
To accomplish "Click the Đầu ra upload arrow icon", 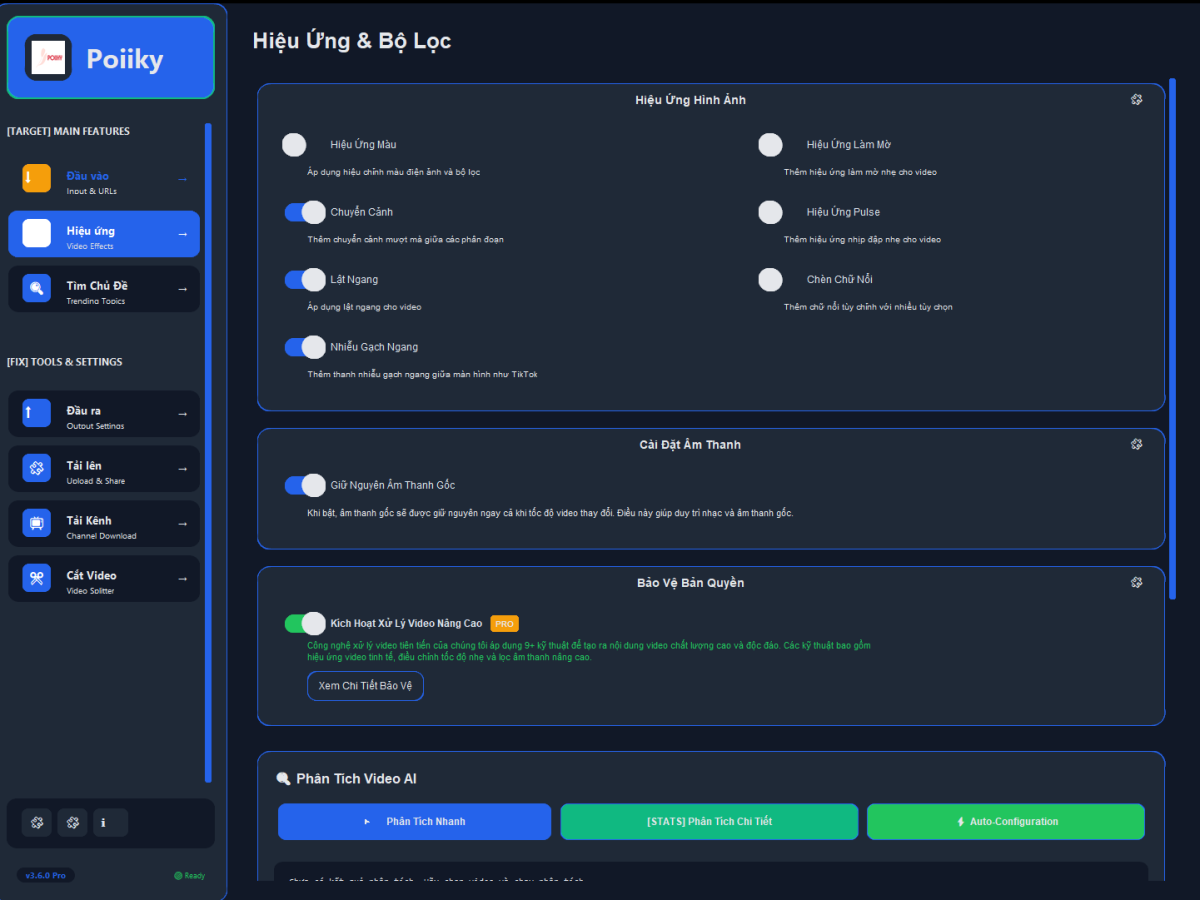I will pos(36,412).
